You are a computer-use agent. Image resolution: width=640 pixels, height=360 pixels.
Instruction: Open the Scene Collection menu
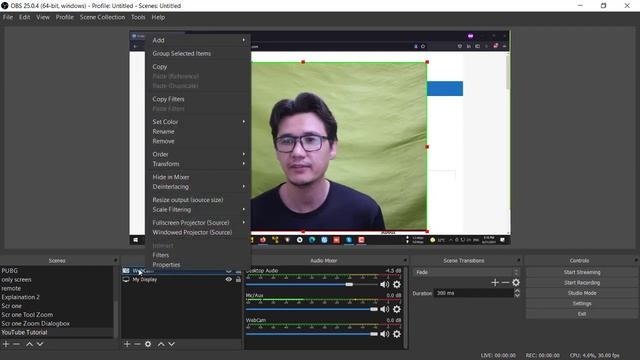tap(102, 17)
